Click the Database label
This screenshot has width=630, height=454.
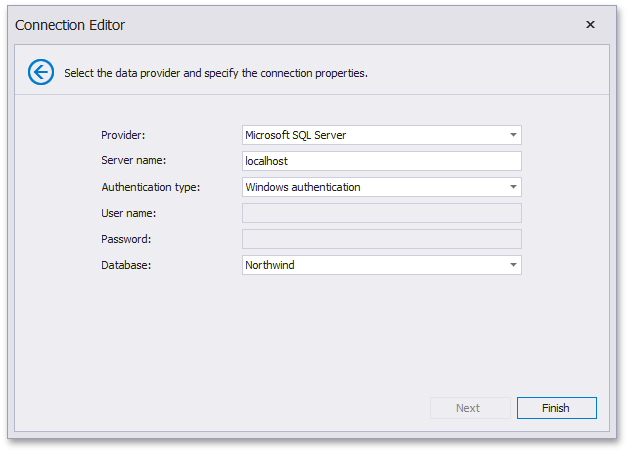[126, 265]
